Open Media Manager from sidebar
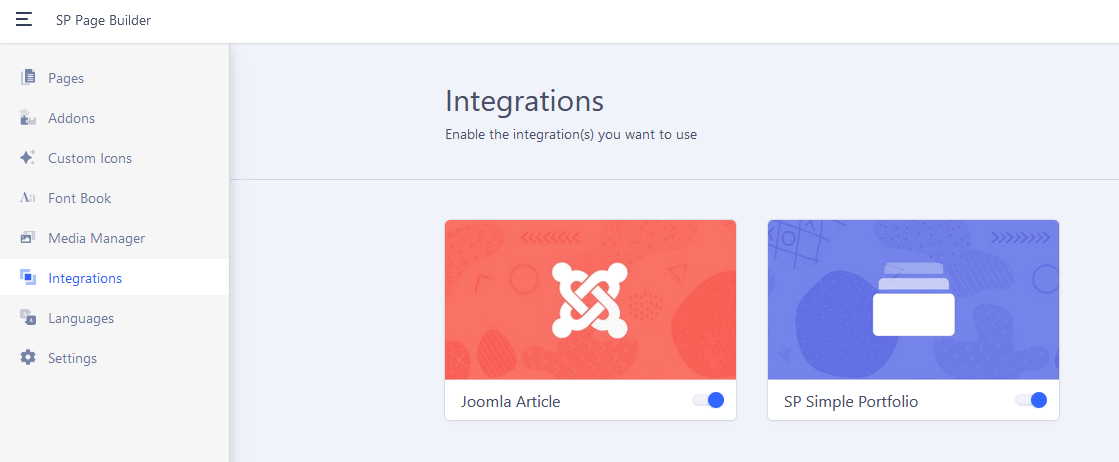 97,238
